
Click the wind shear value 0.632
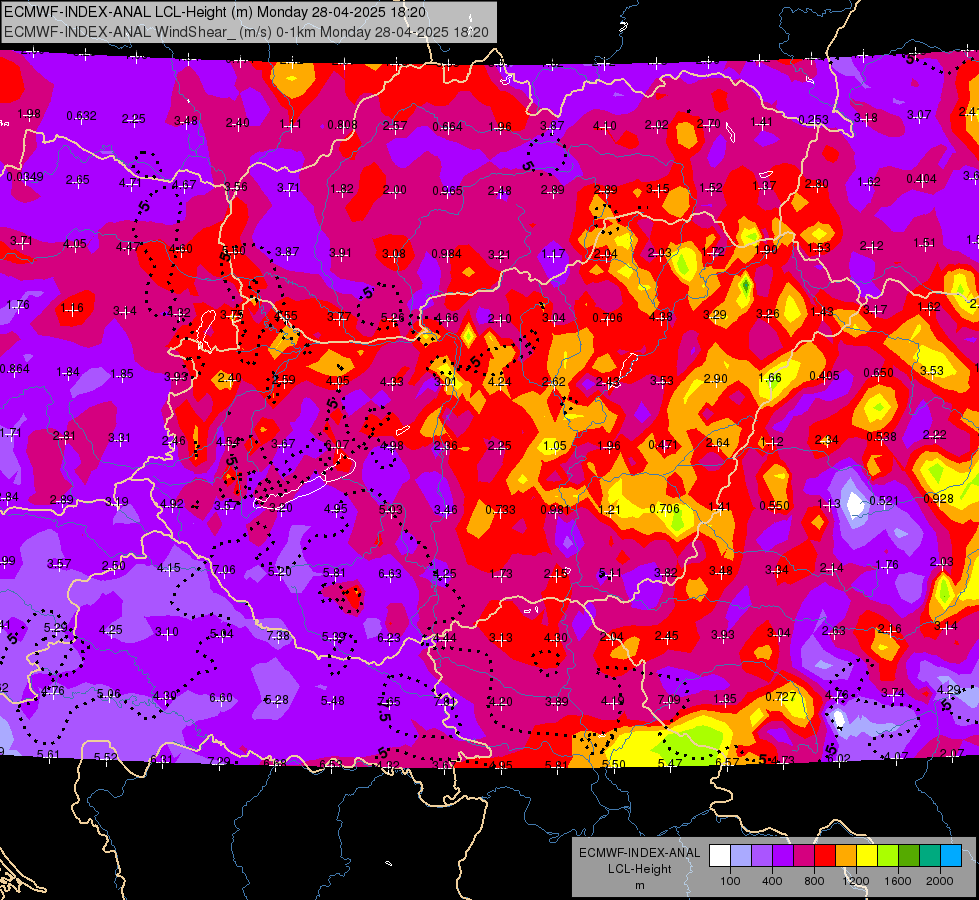[x=81, y=116]
